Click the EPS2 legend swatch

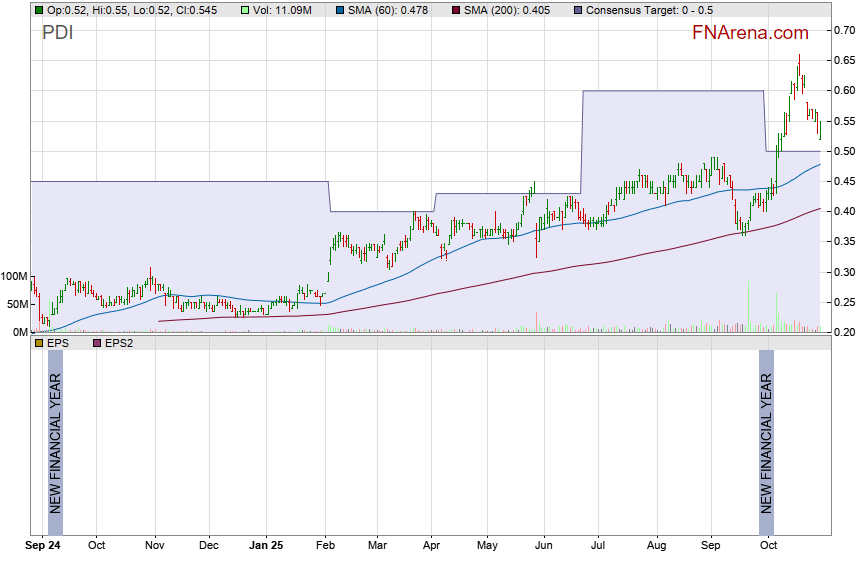pyautogui.click(x=98, y=342)
